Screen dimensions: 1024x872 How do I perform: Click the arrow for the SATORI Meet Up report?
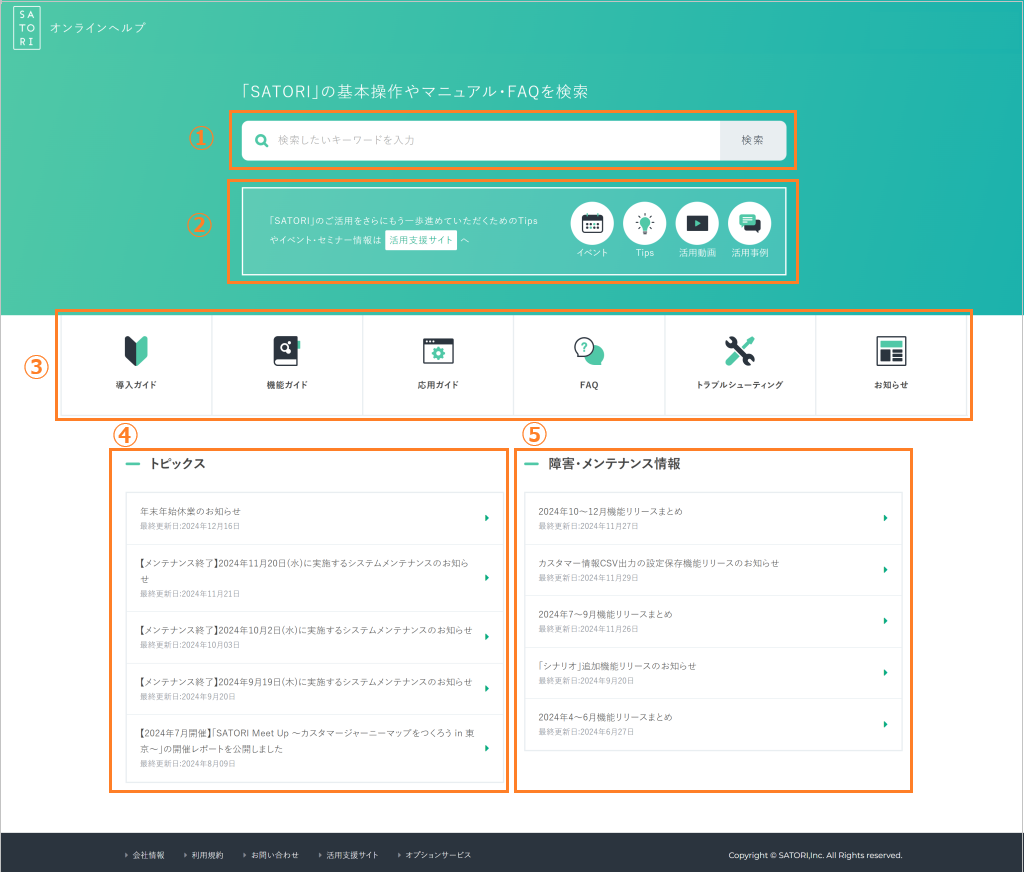487,748
